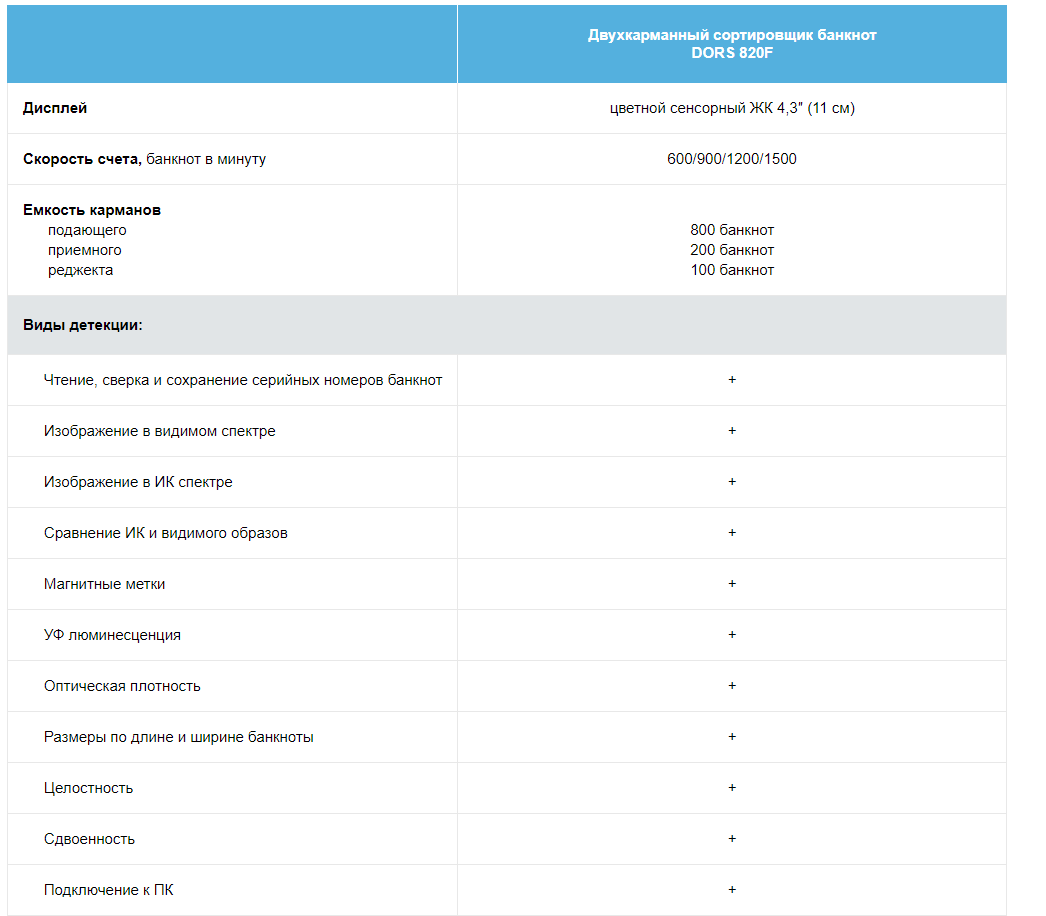
Task: Select 'Изображение в видимом спектре' row label
Action: [x=159, y=431]
